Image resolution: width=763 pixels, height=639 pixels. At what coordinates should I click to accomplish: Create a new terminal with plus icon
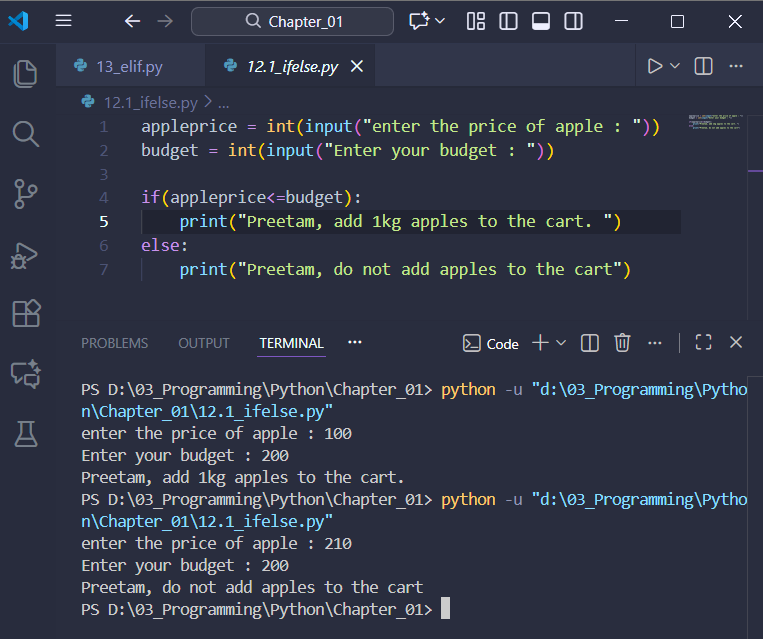[540, 343]
